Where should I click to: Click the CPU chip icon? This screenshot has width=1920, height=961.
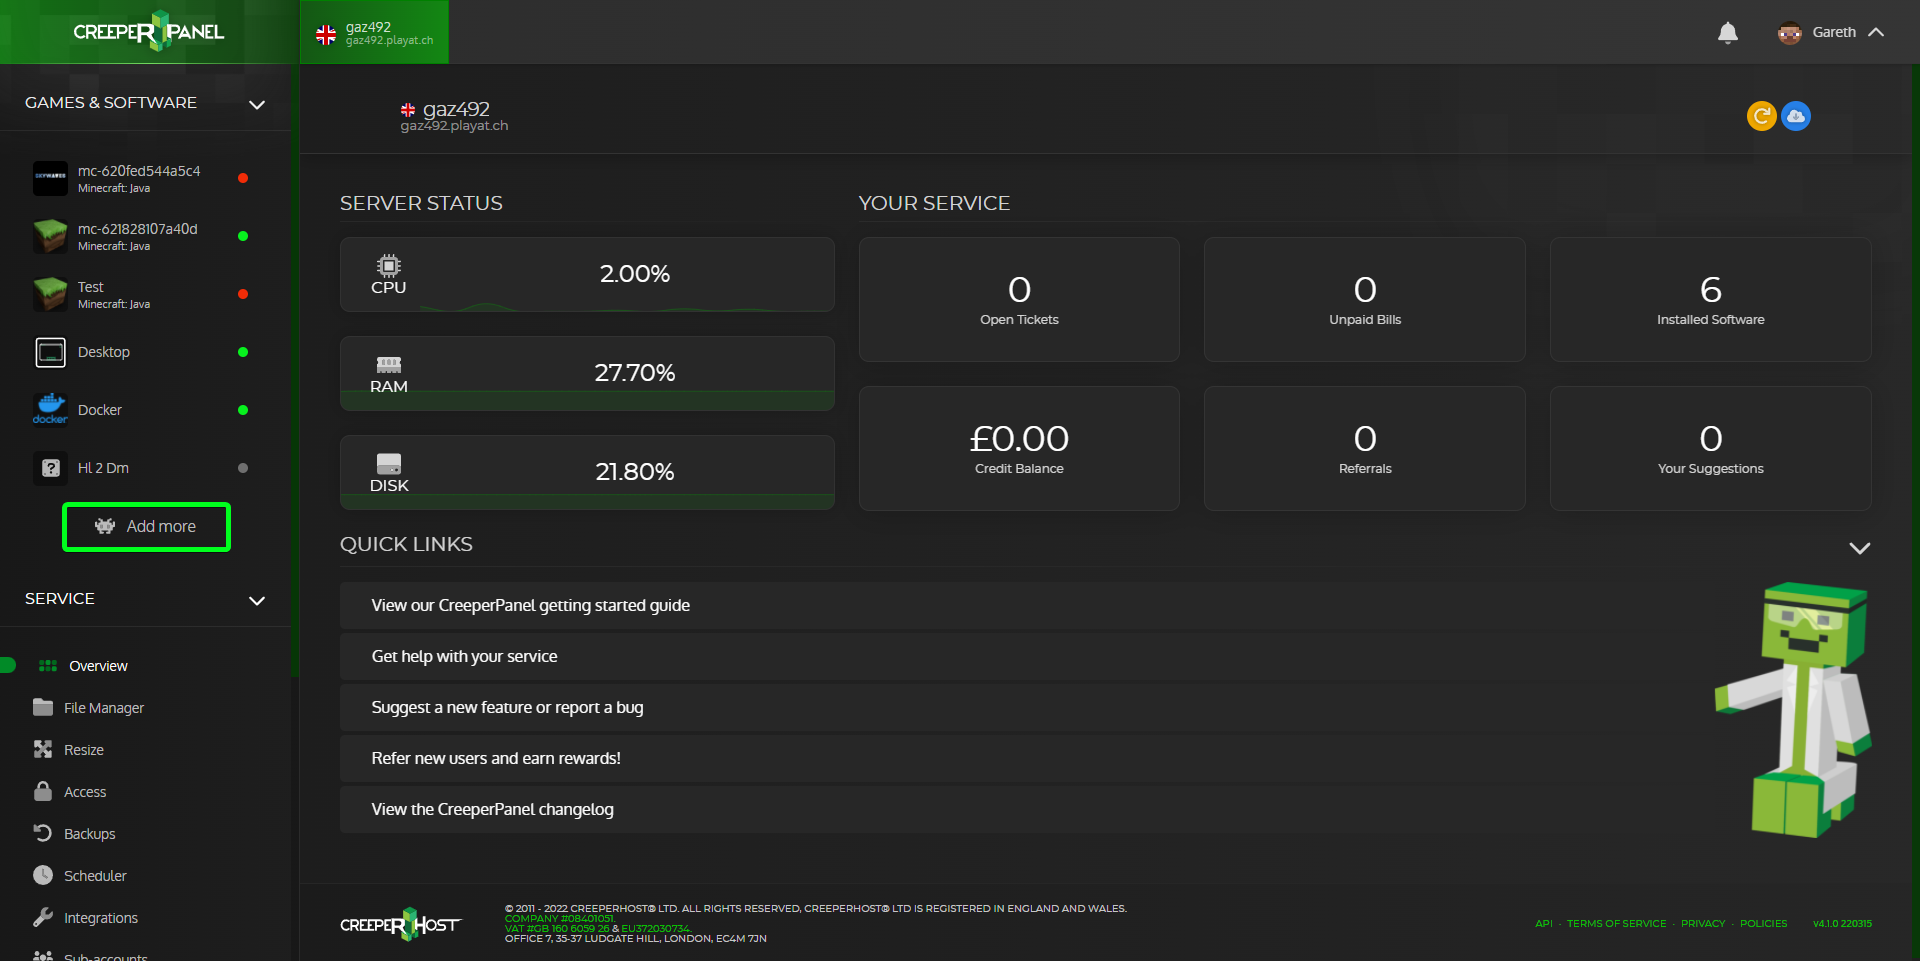point(389,265)
